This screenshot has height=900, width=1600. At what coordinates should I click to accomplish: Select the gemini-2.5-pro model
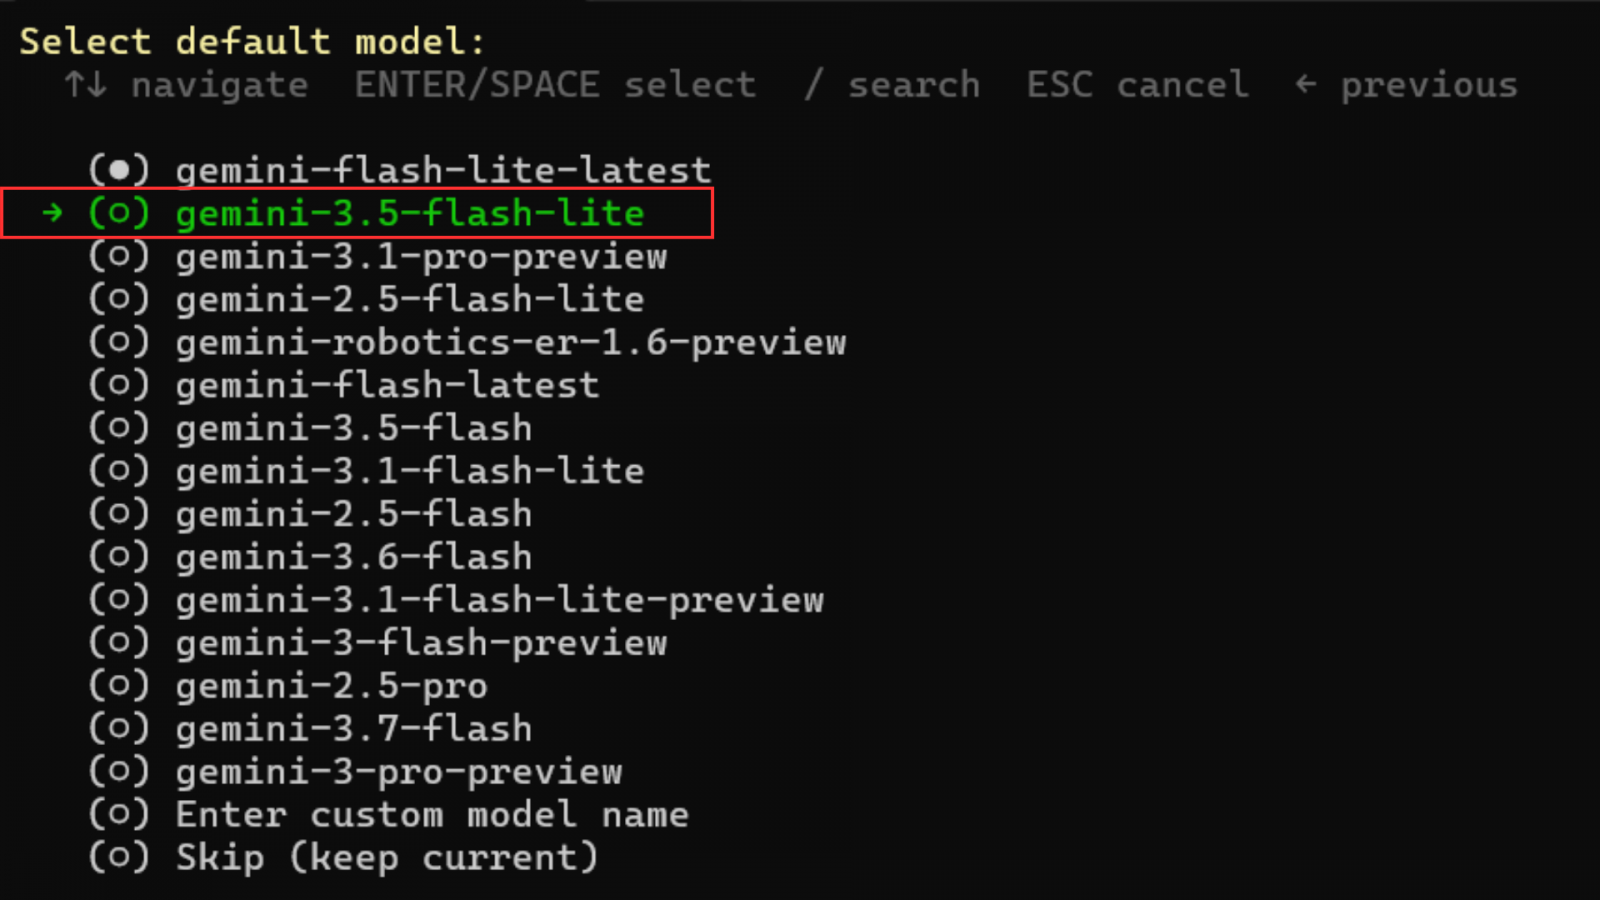point(288,686)
